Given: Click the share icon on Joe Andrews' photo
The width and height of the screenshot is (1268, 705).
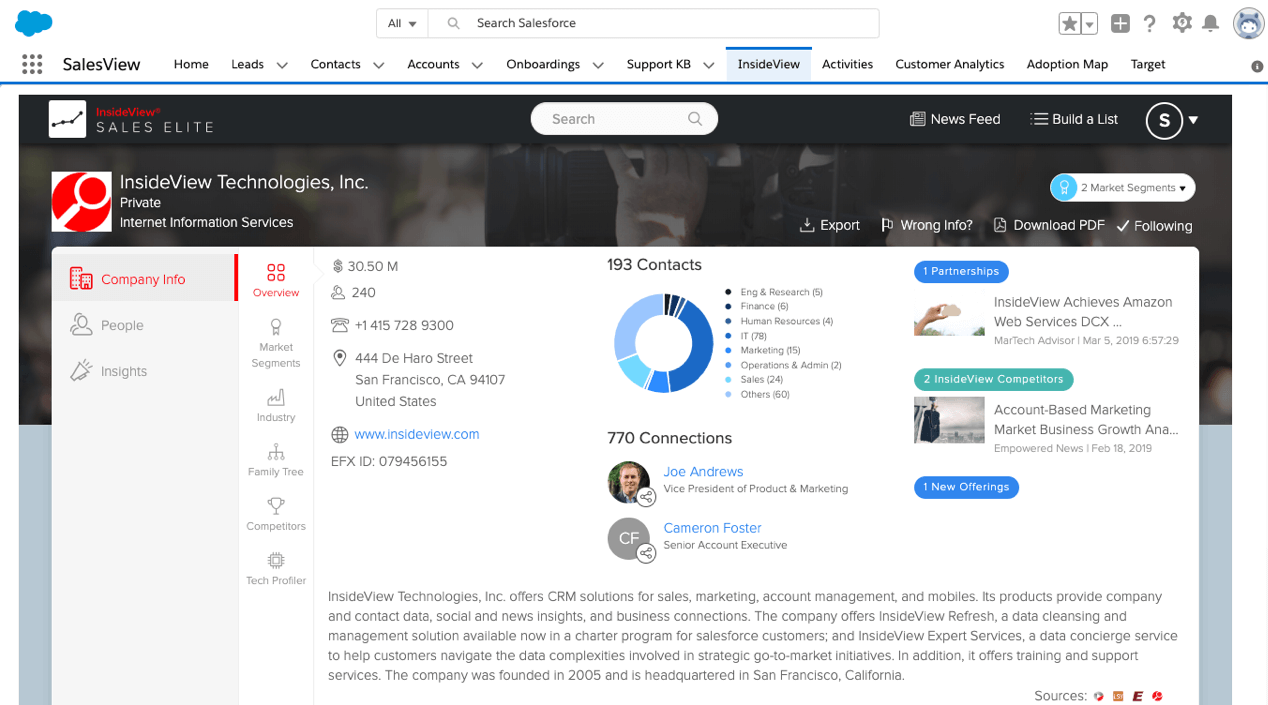Looking at the screenshot, I should point(646,497).
